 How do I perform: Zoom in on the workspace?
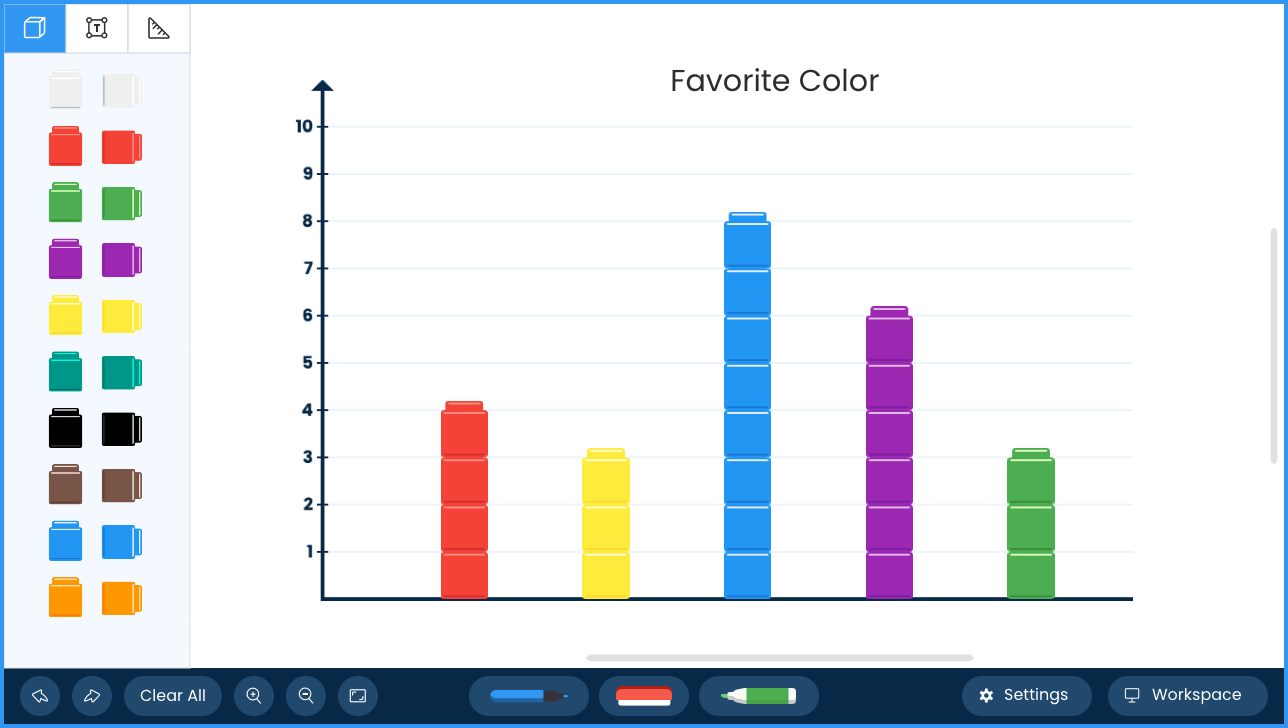254,696
